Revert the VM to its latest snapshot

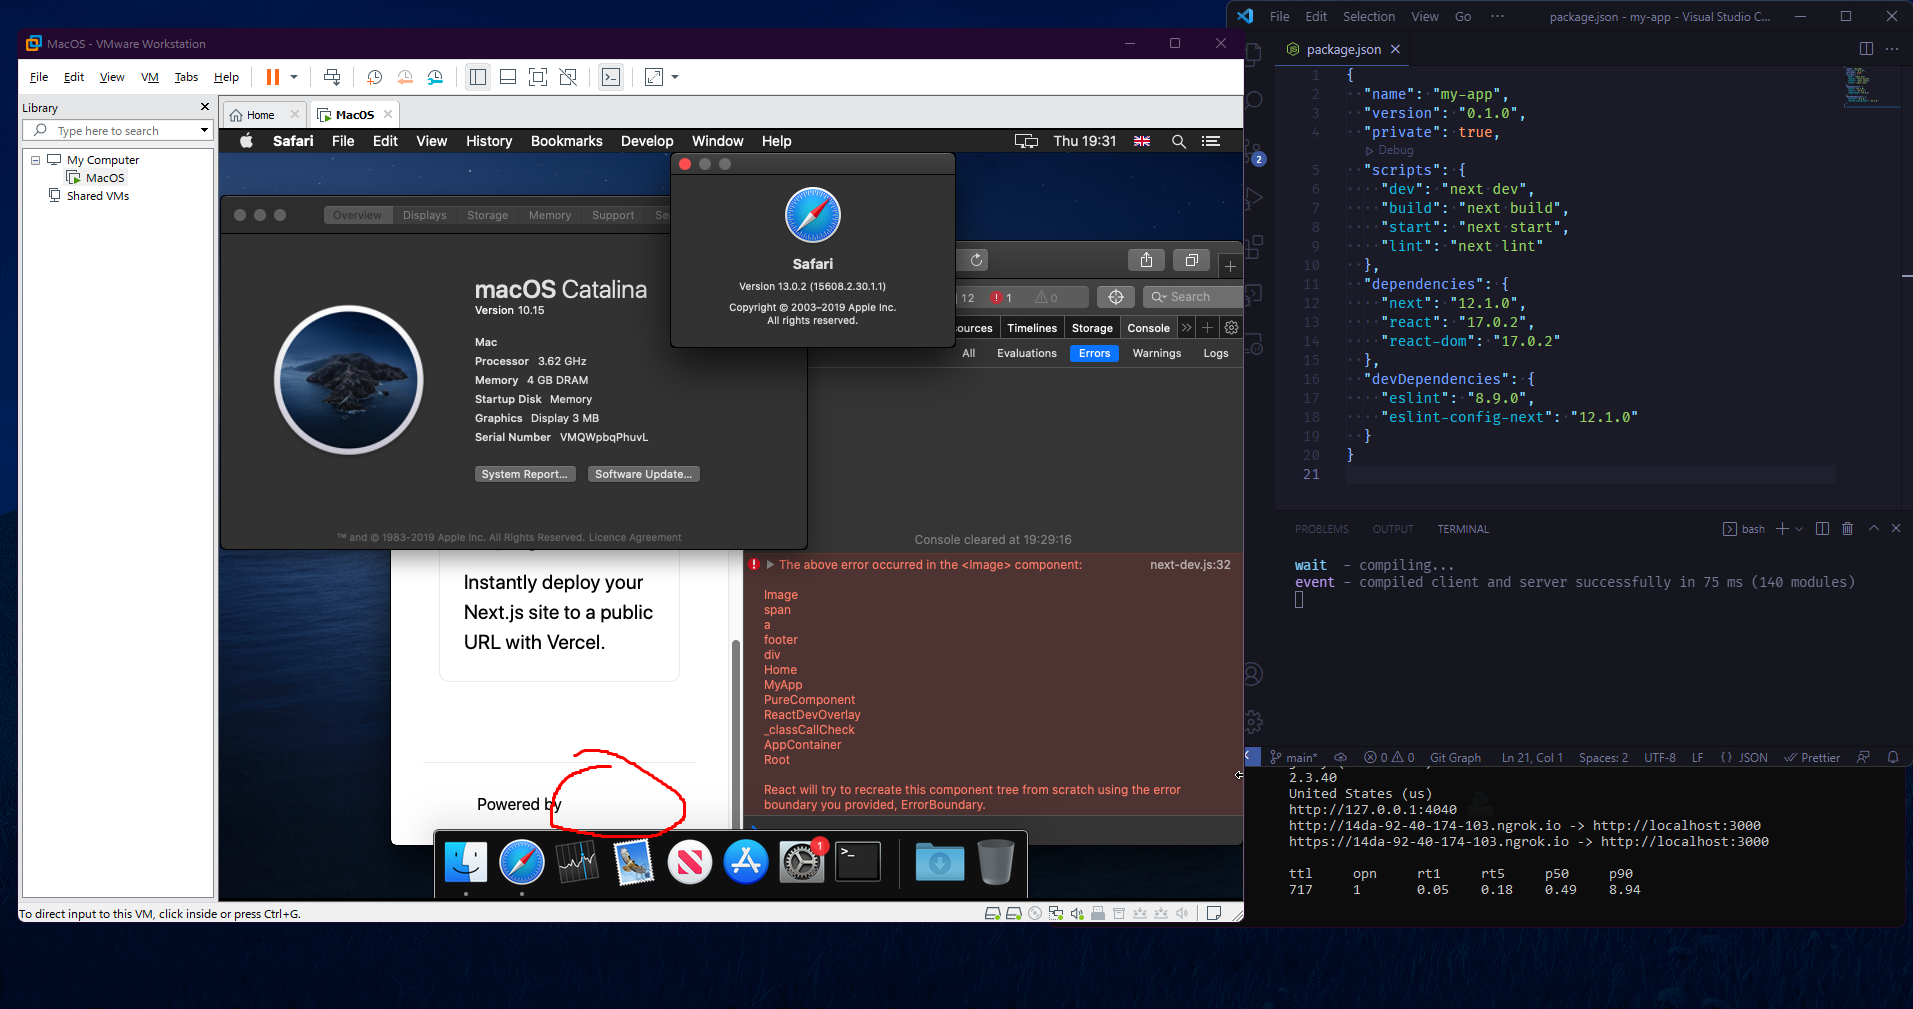point(405,77)
